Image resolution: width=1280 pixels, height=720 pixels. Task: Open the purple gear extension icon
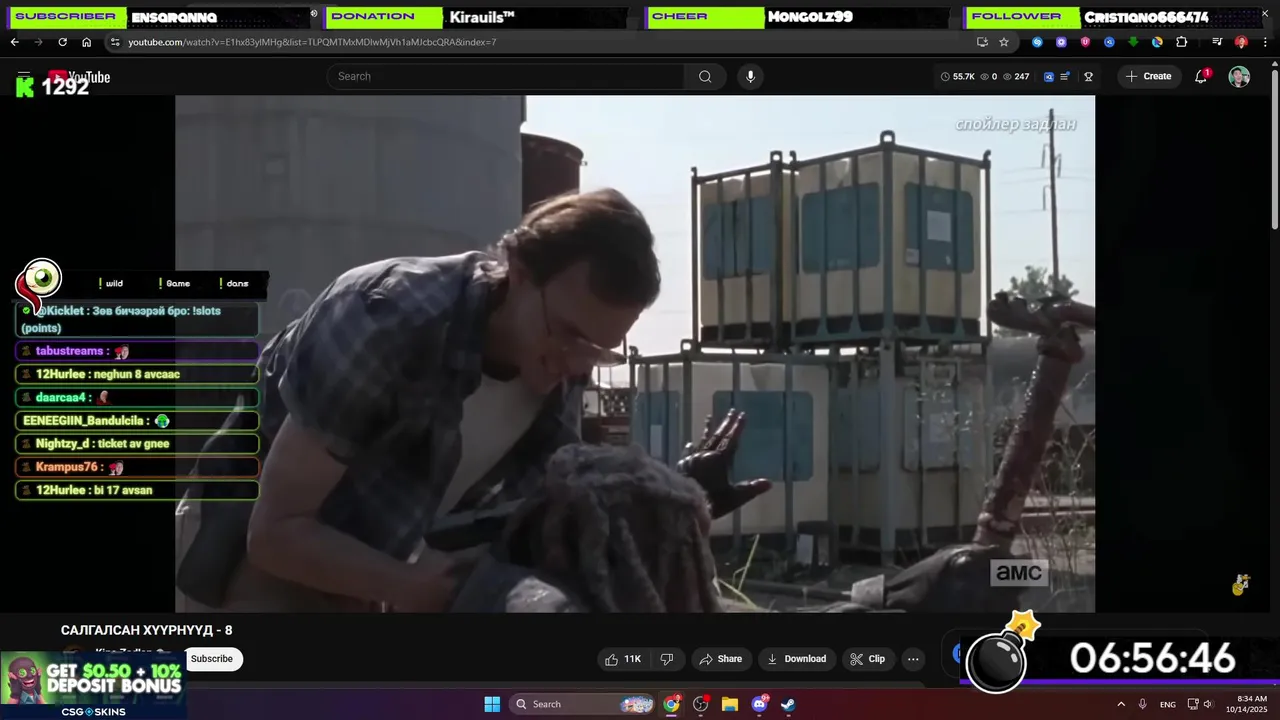1061,42
